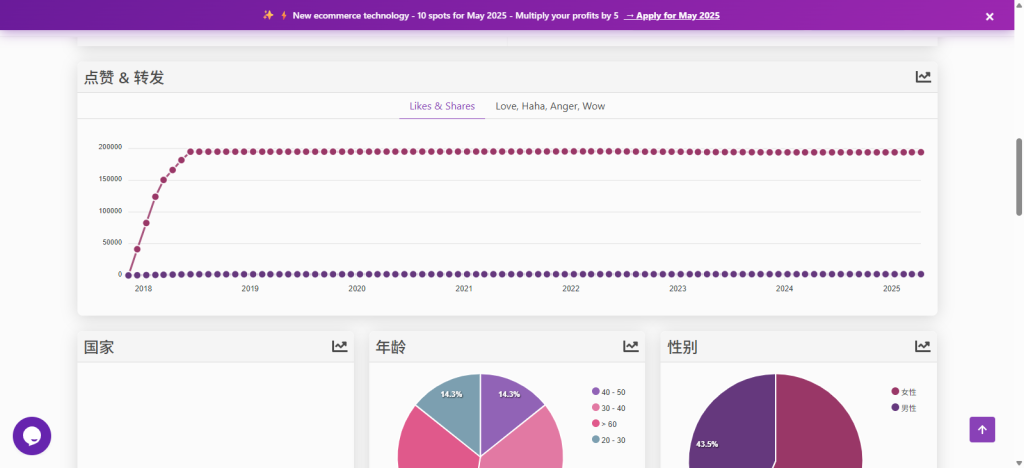Click the 2025 label on chart axis
This screenshot has height=468, width=1024.
click(x=891, y=289)
